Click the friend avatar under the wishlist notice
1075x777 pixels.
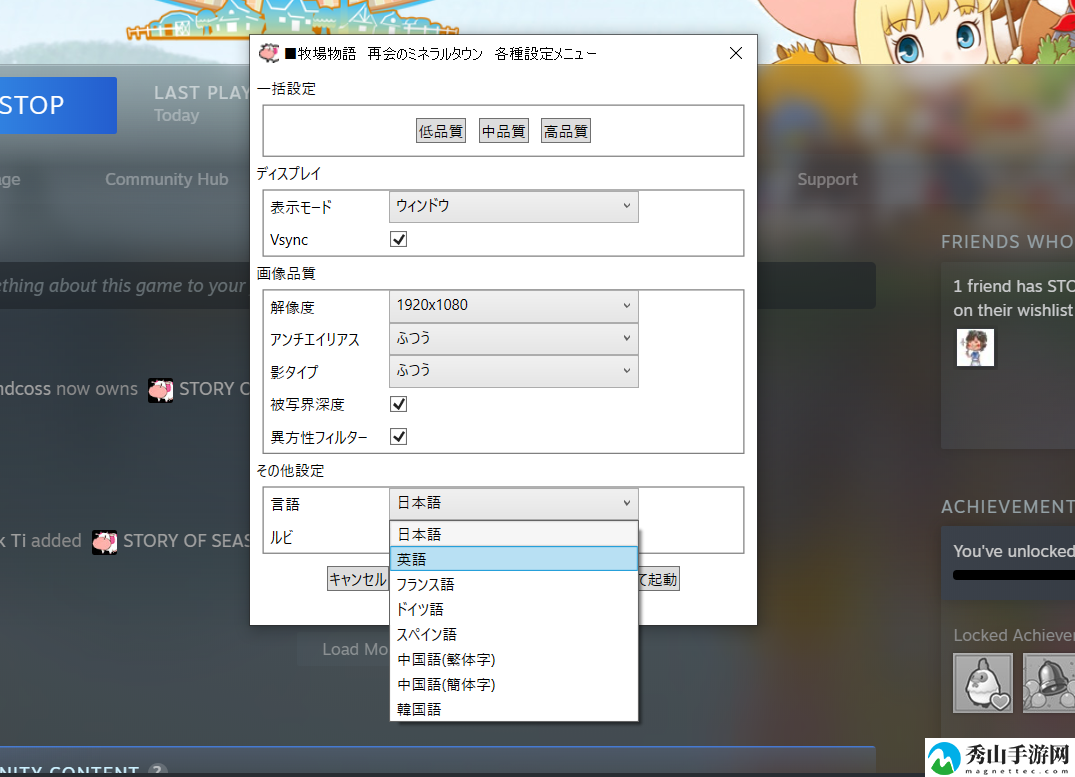tap(975, 348)
